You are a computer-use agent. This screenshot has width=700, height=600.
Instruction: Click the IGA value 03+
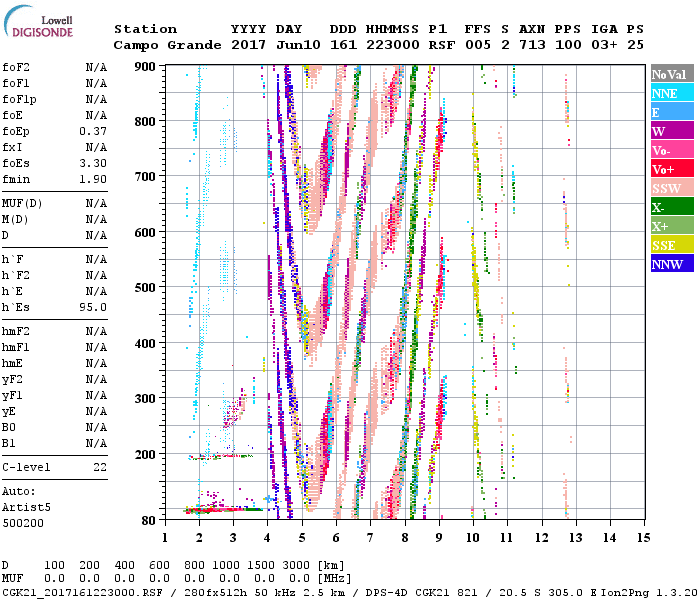(x=604, y=45)
